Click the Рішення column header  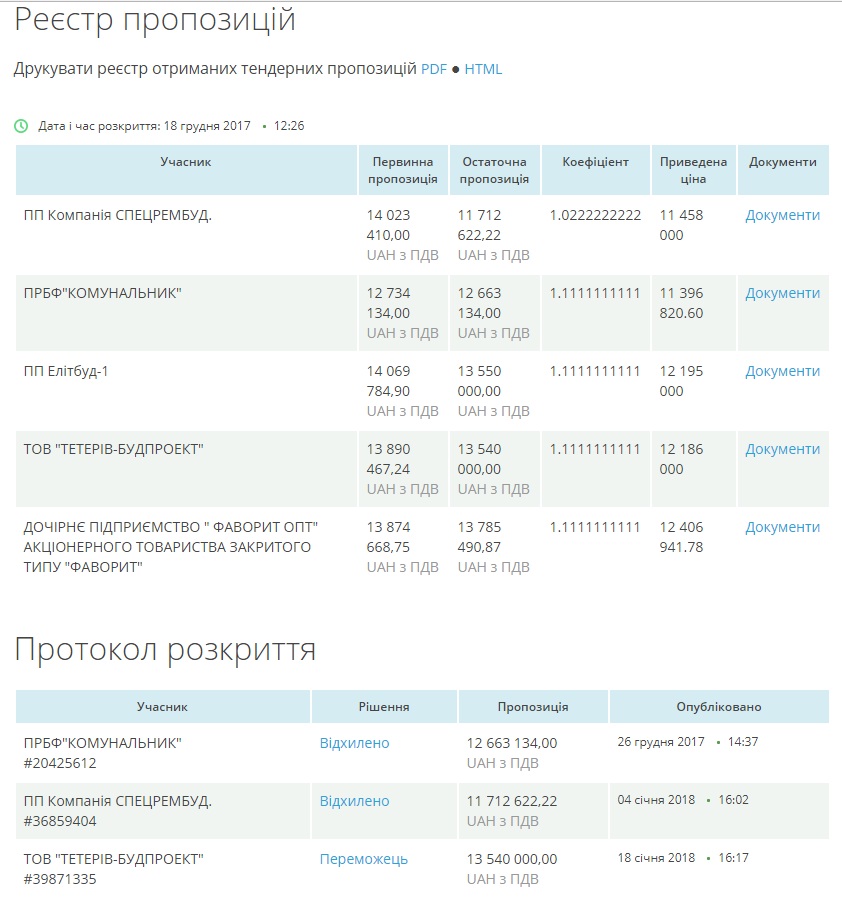click(384, 707)
